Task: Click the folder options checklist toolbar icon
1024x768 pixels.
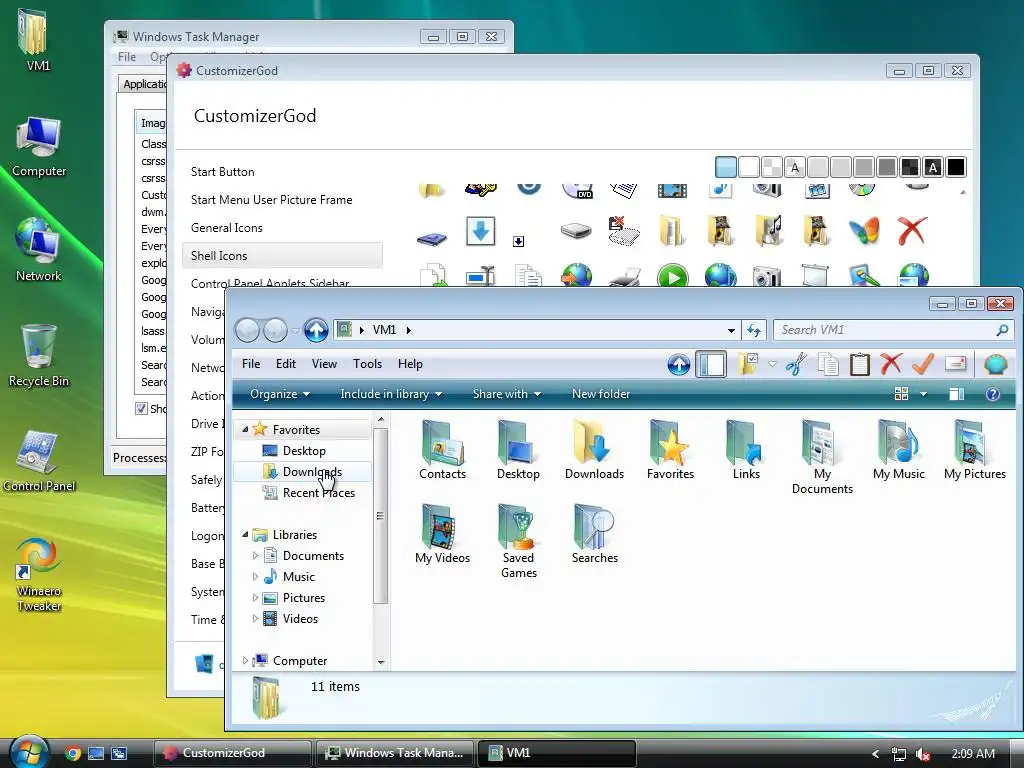Action: 748,364
